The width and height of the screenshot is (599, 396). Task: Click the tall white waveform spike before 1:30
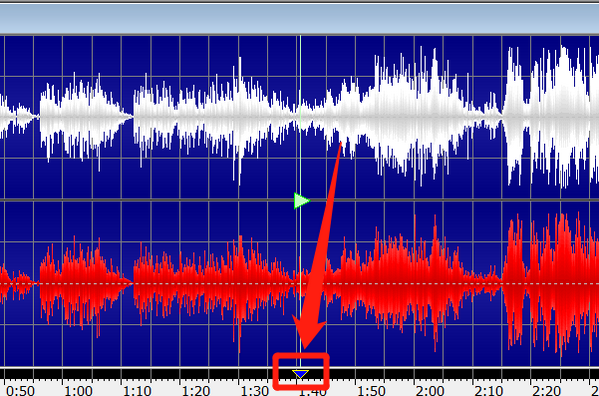(x=240, y=118)
